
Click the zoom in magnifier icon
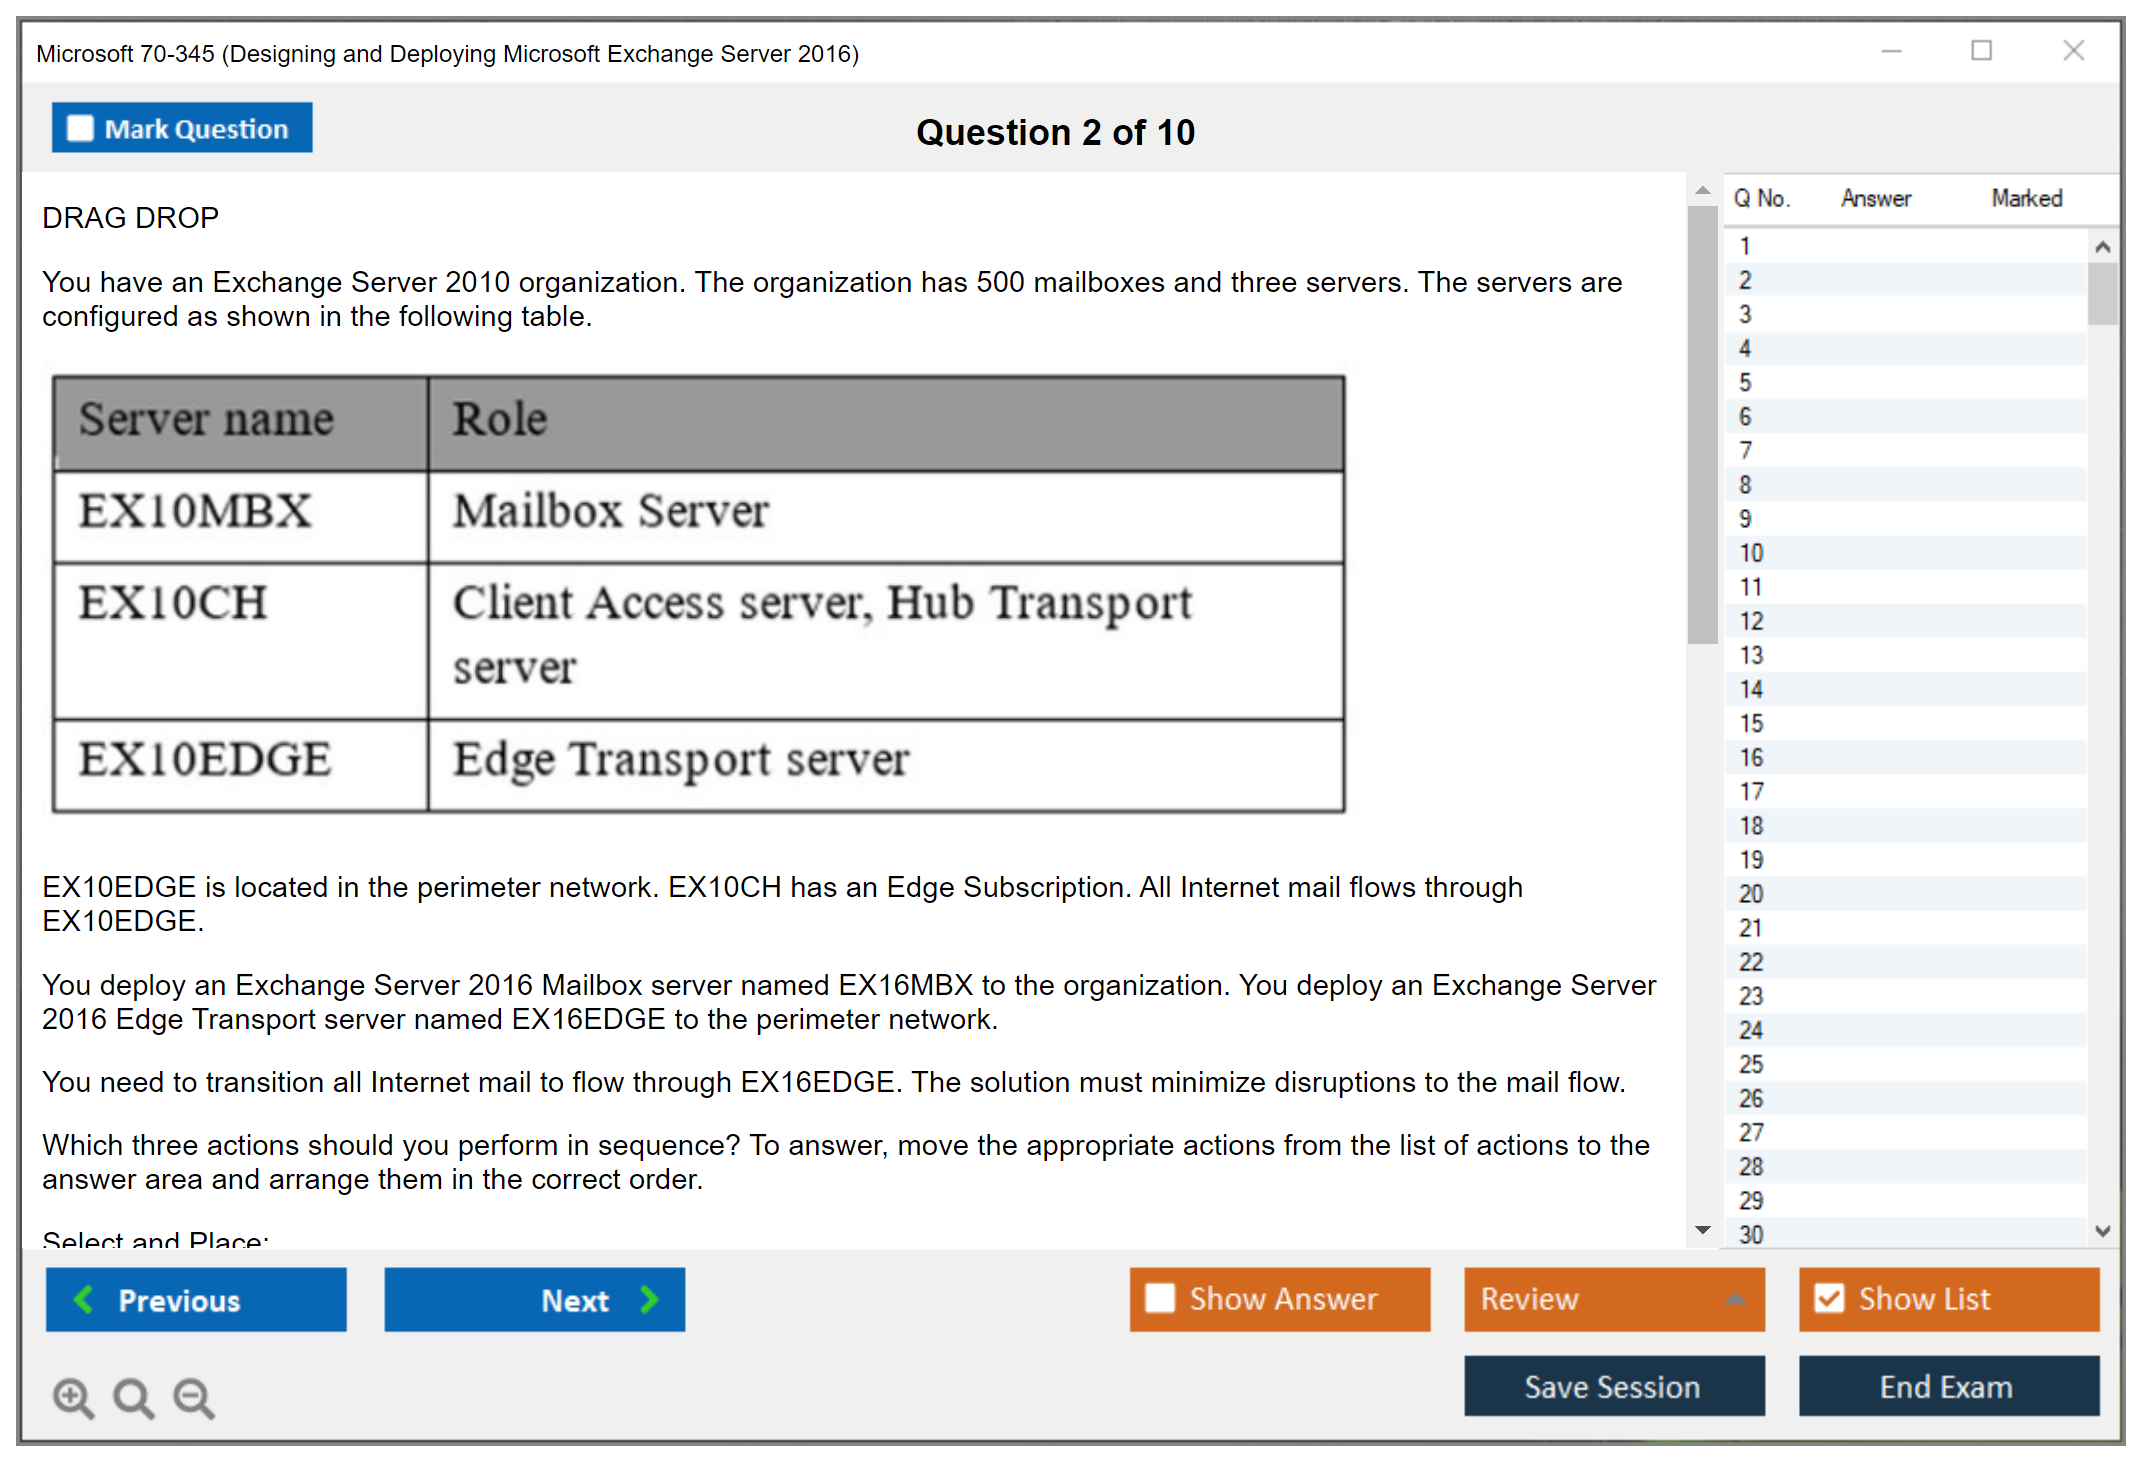(x=73, y=1397)
